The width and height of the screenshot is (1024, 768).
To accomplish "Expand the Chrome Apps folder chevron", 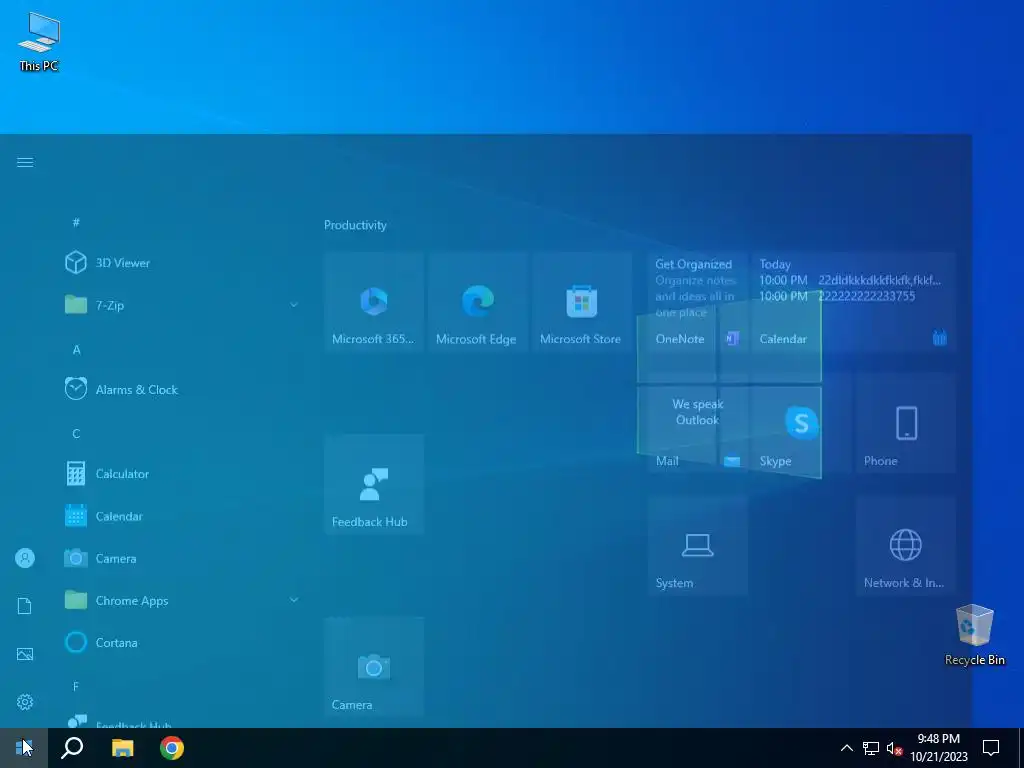I will pyautogui.click(x=294, y=600).
